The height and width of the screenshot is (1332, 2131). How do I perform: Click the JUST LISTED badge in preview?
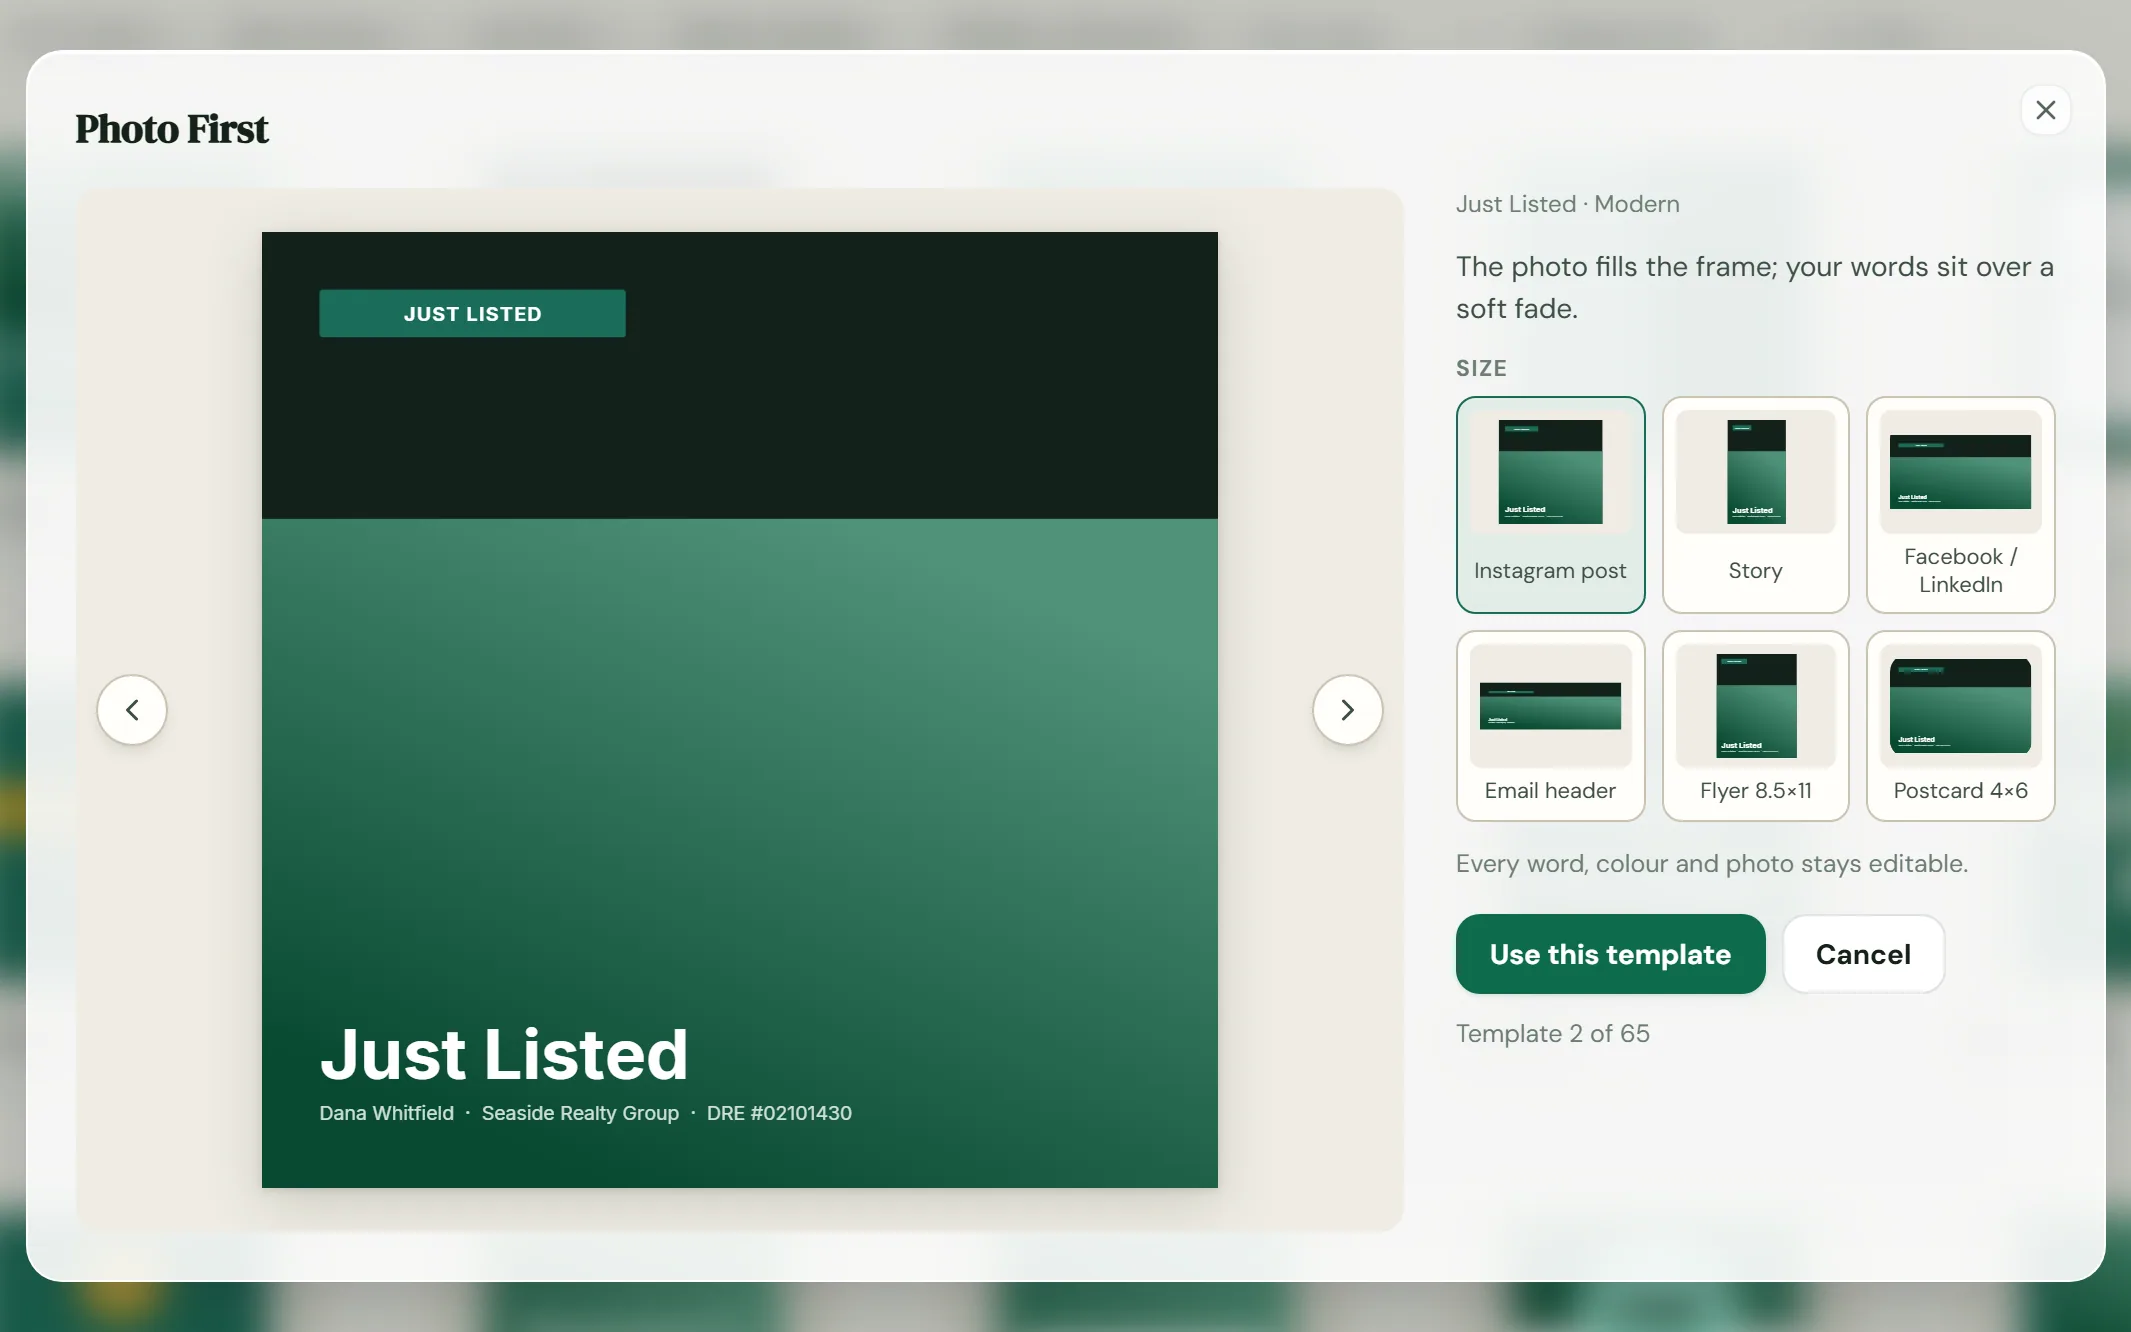[472, 314]
